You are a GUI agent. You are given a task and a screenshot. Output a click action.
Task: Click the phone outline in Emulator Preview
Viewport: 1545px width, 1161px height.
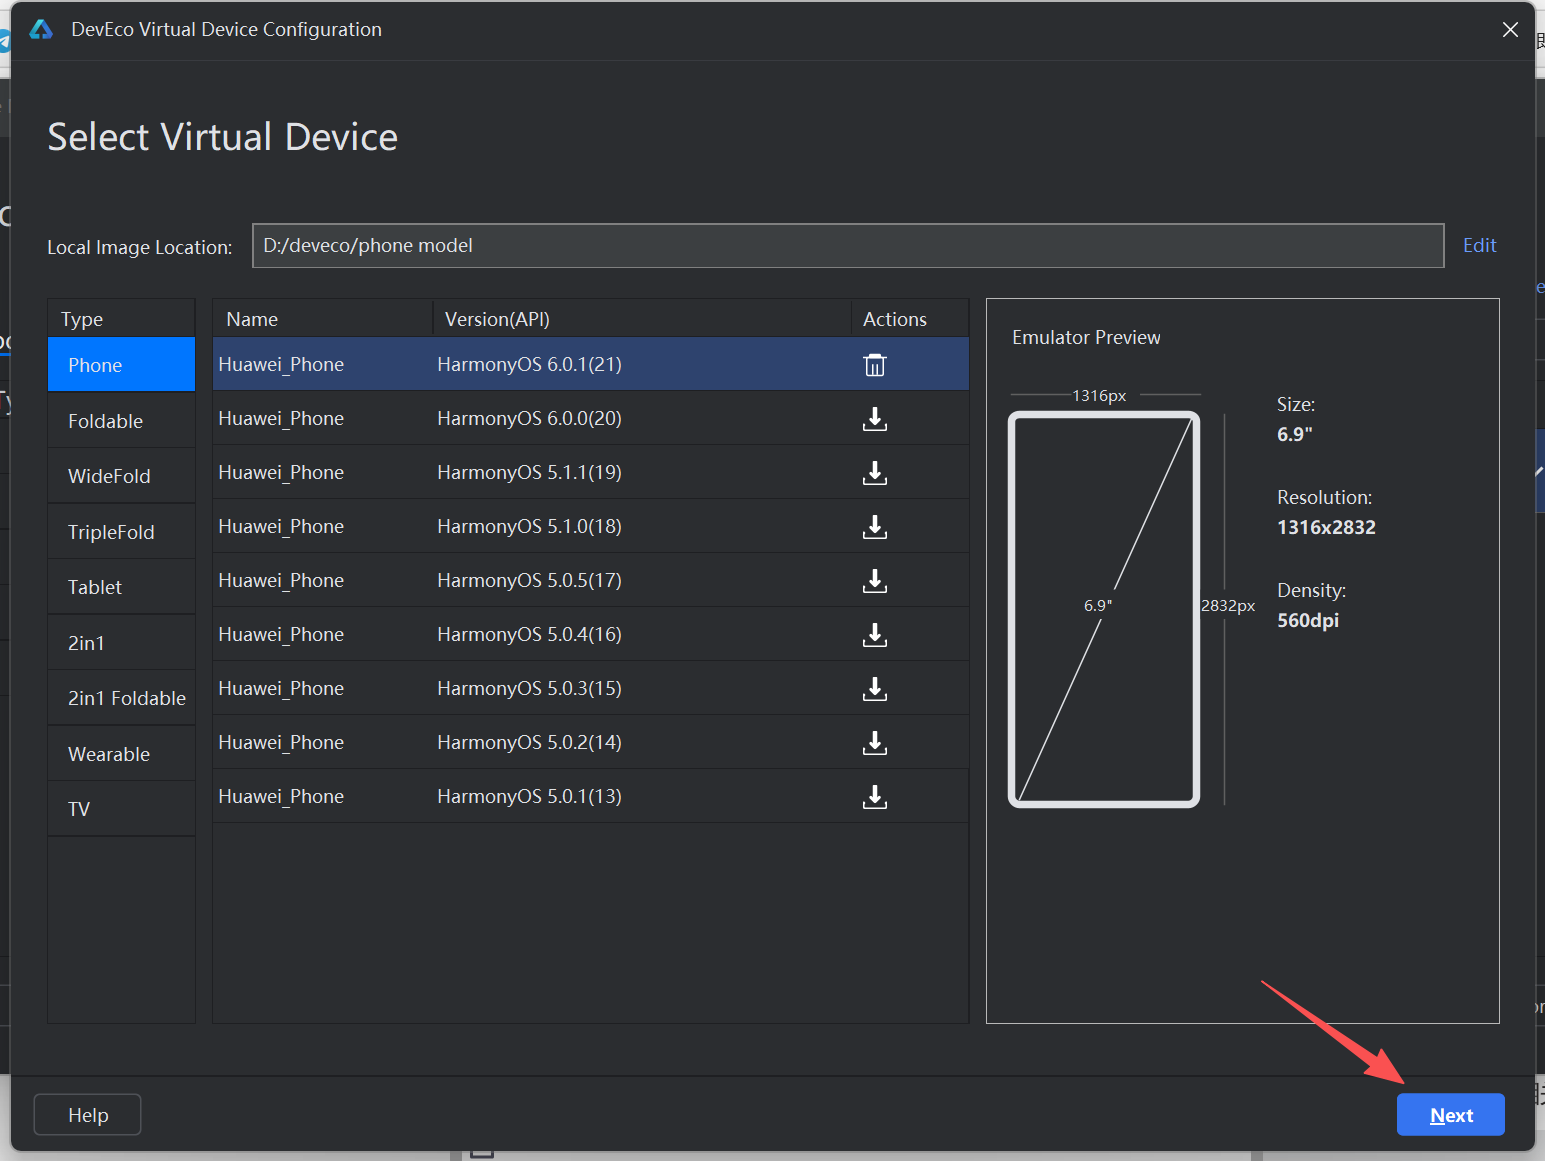coord(1104,609)
